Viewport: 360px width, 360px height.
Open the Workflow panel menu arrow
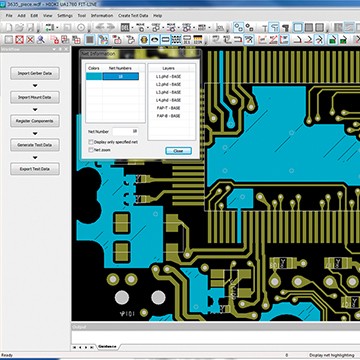54,49
